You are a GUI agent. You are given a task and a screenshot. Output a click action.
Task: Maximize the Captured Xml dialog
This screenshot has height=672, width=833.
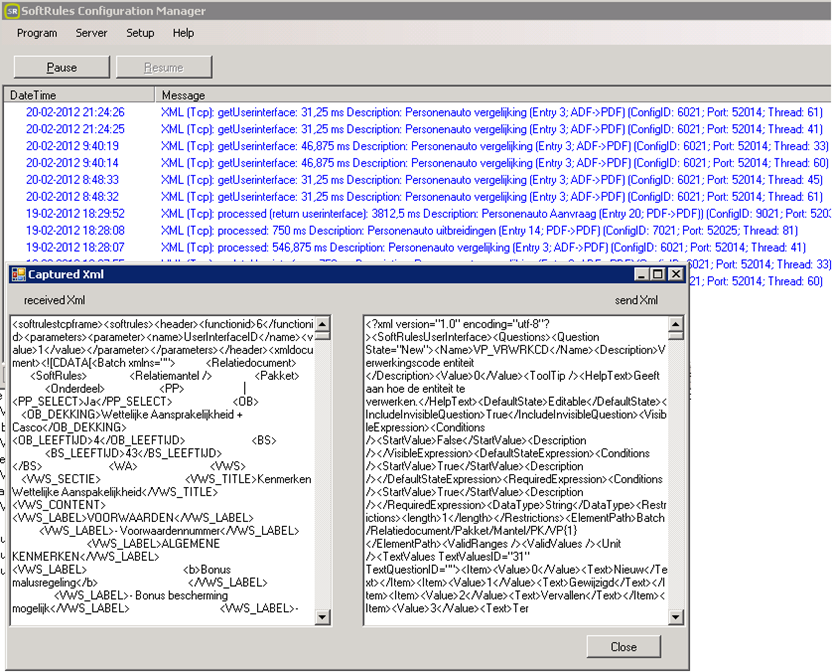click(657, 274)
